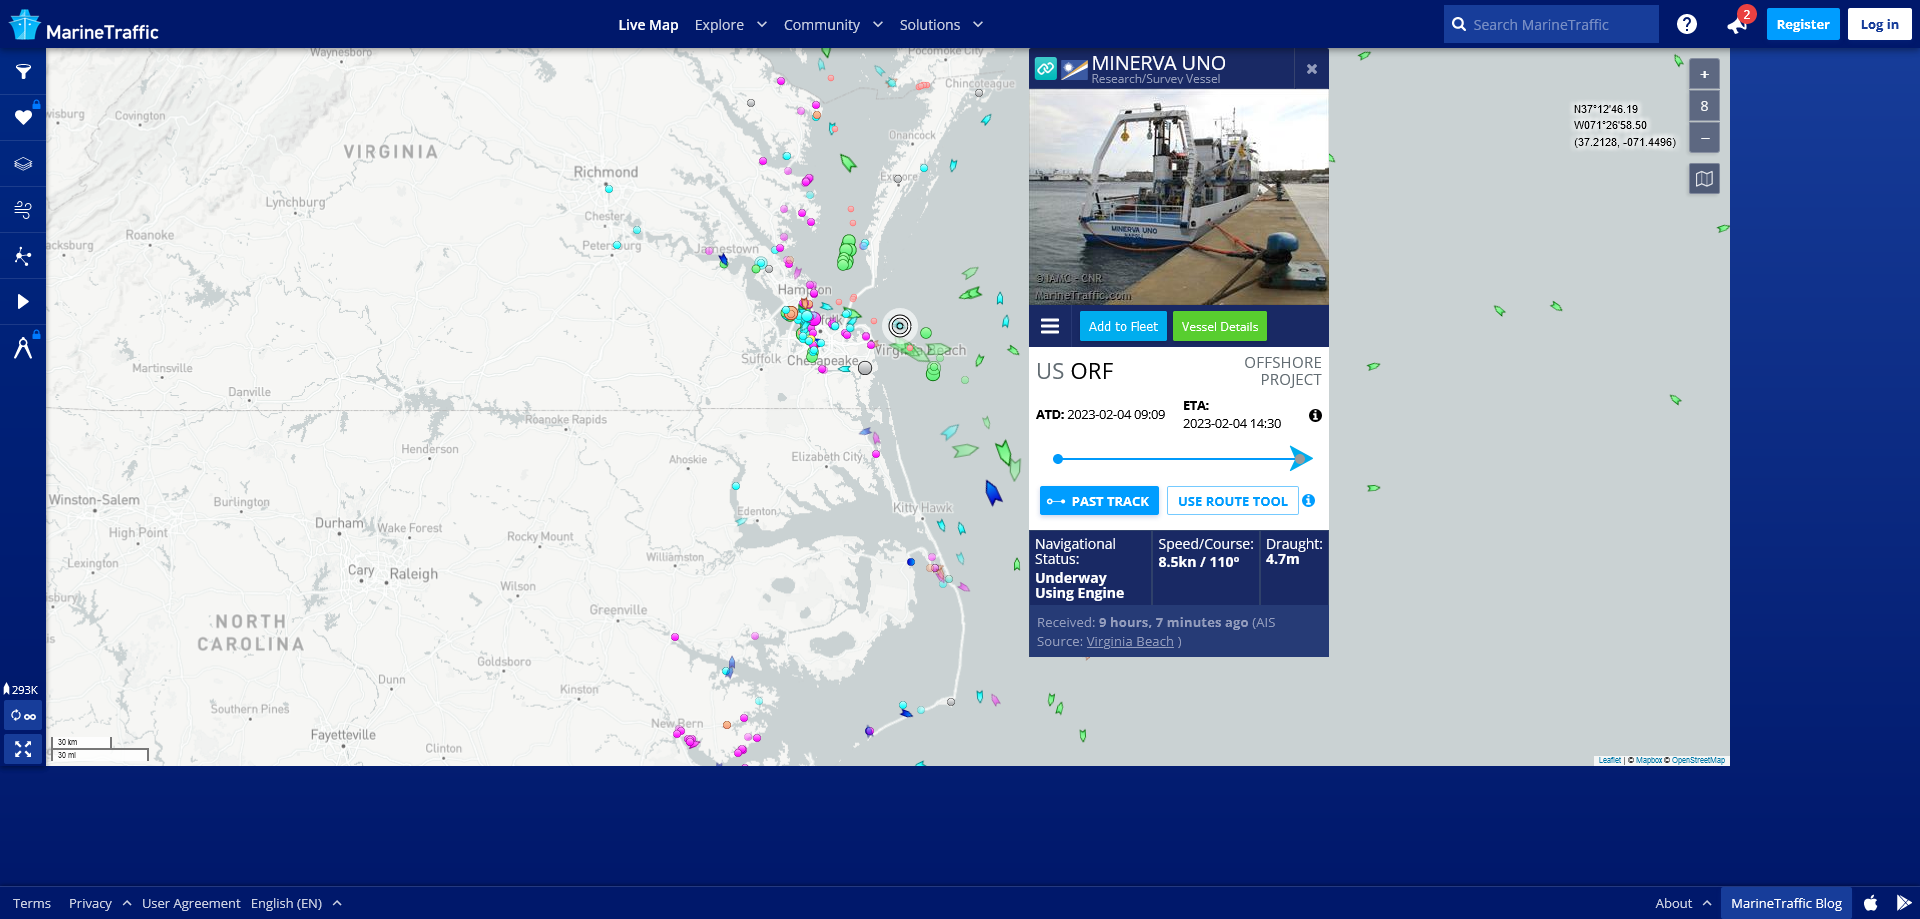Open the notifications megaphone icon
The height and width of the screenshot is (919, 1920).
[x=1736, y=25]
